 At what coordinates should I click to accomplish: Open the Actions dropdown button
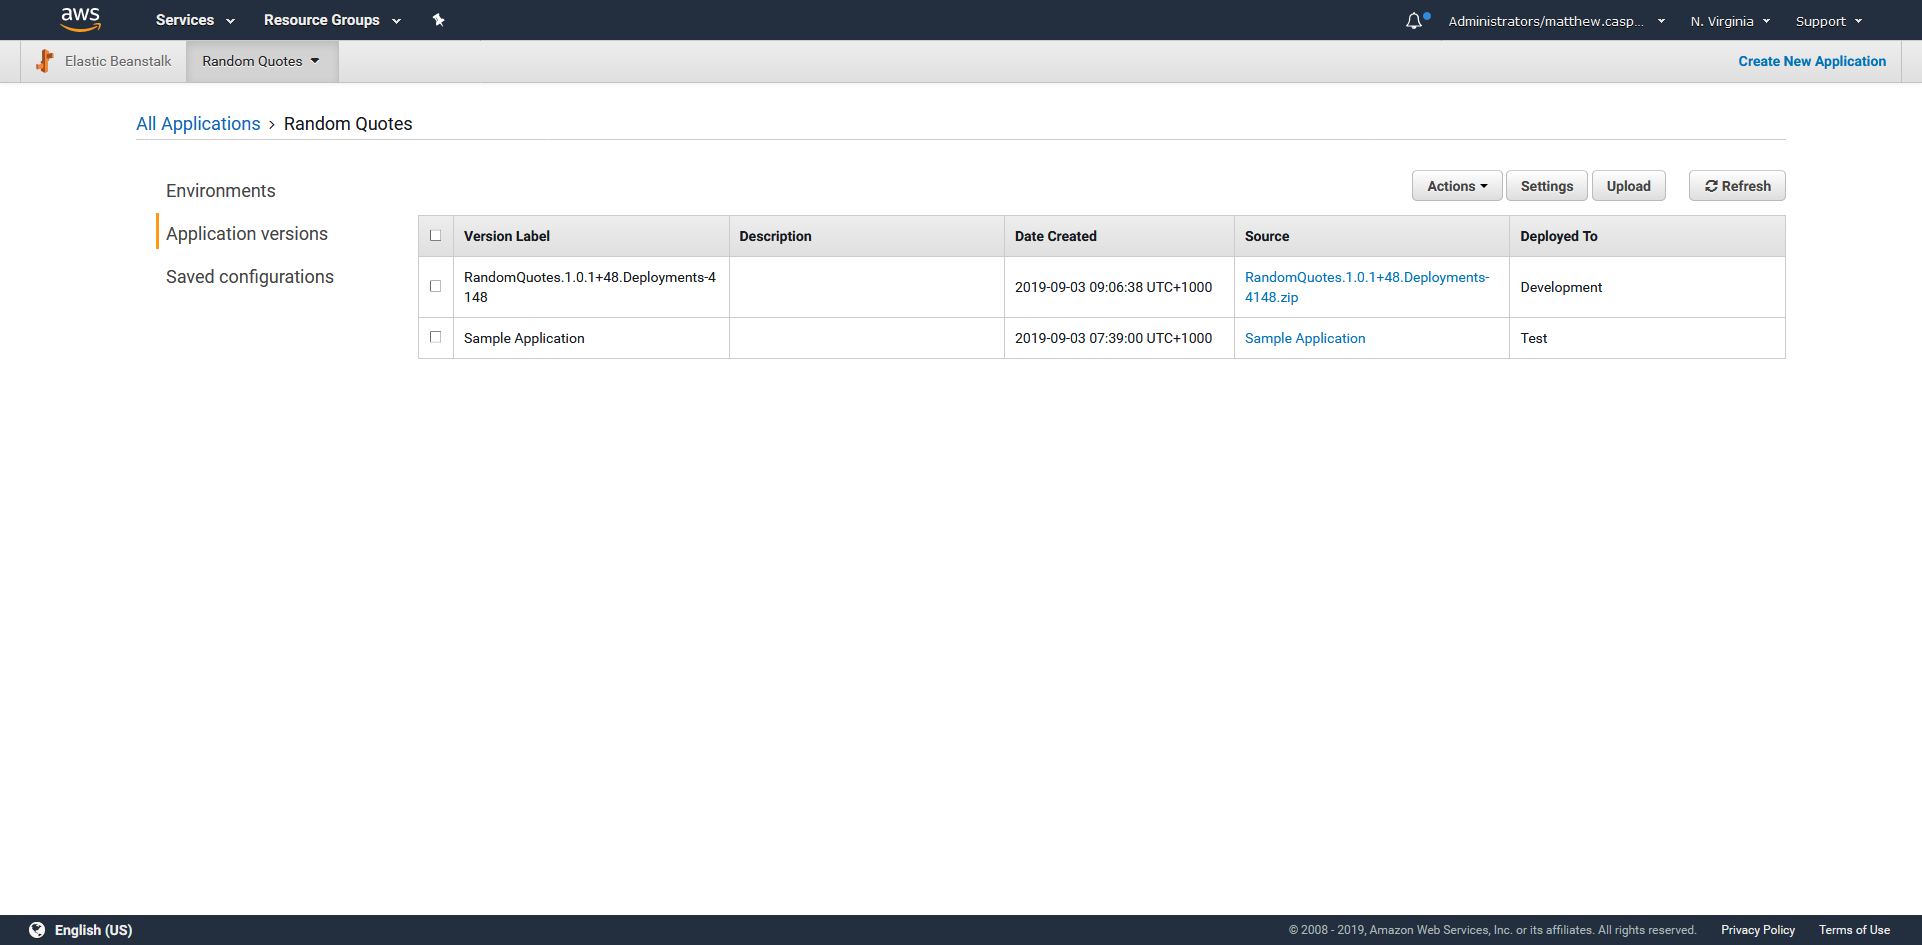1456,186
